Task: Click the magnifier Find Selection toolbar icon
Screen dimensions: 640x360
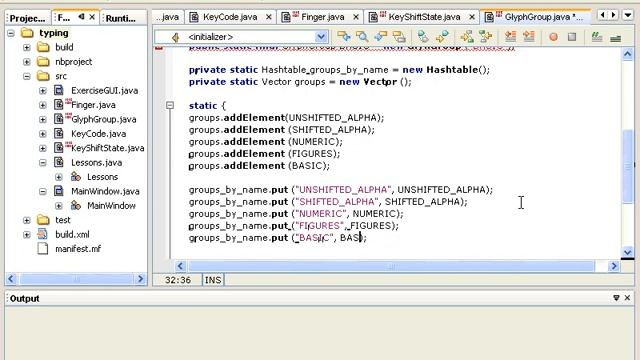Action: click(x=362, y=37)
